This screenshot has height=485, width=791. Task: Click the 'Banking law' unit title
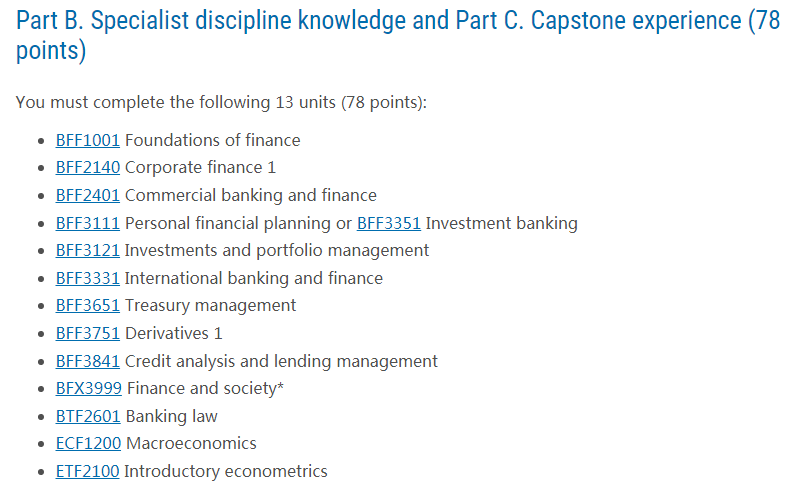(x=171, y=416)
